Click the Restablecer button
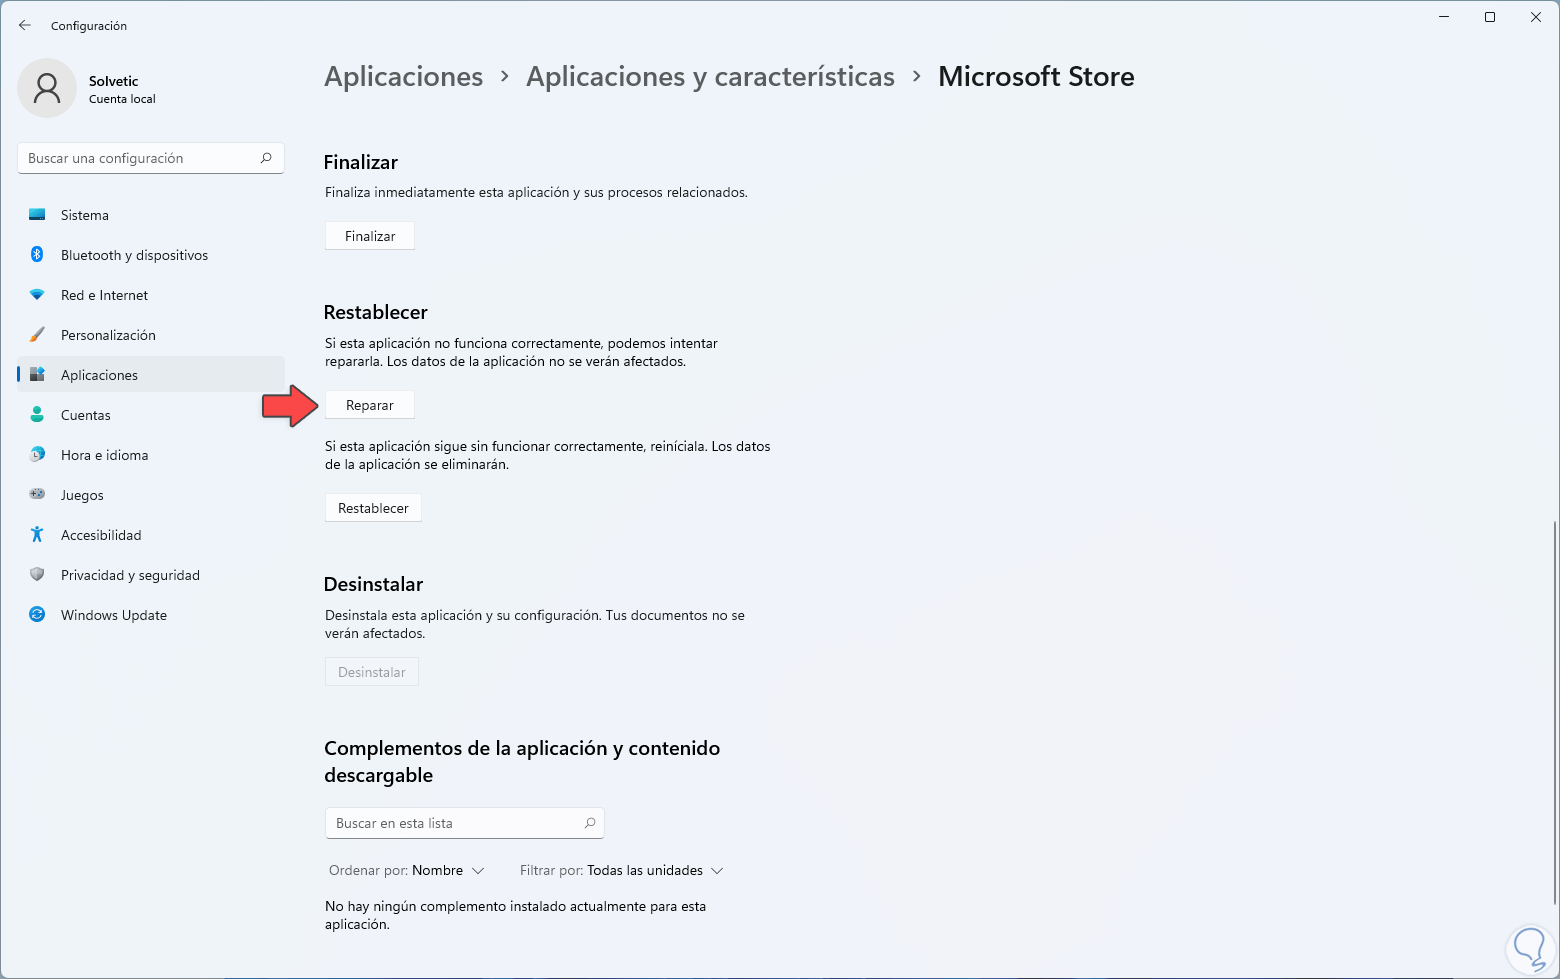The width and height of the screenshot is (1560, 979). coord(373,508)
